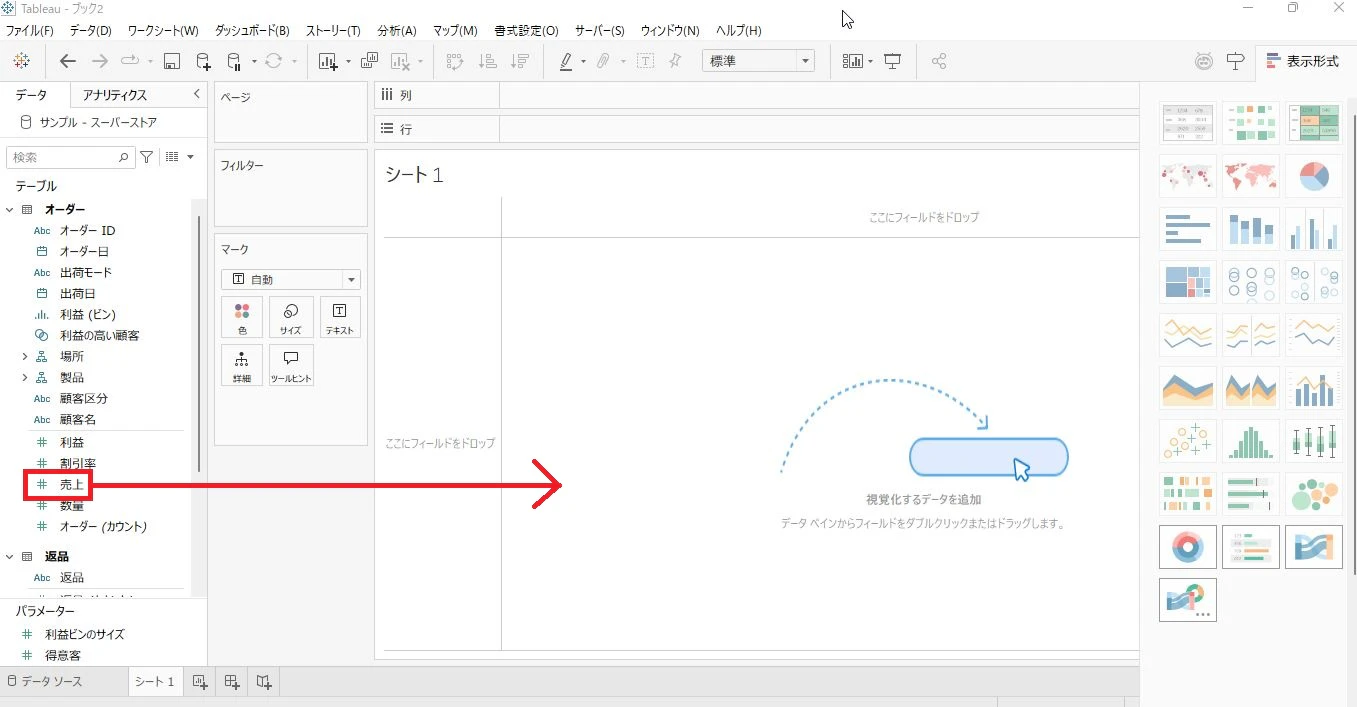Open the Color (色) marks card button
Screen dimensions: 1357x707
click(242, 317)
